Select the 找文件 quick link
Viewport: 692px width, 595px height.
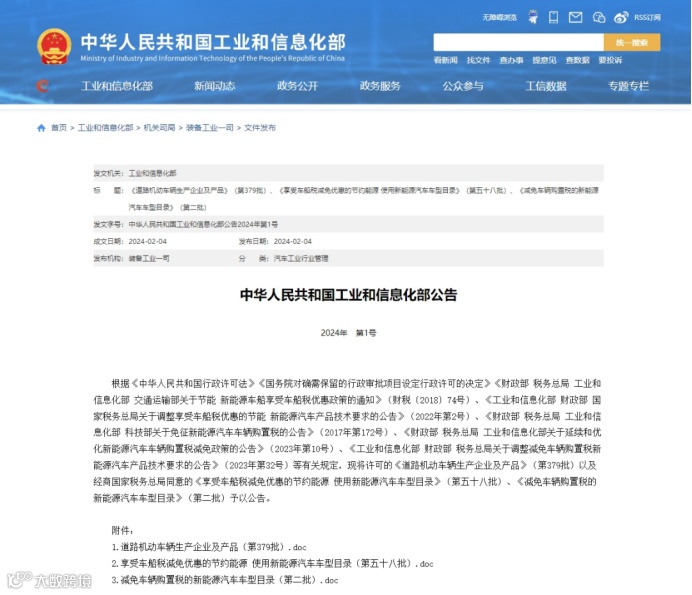coord(478,60)
